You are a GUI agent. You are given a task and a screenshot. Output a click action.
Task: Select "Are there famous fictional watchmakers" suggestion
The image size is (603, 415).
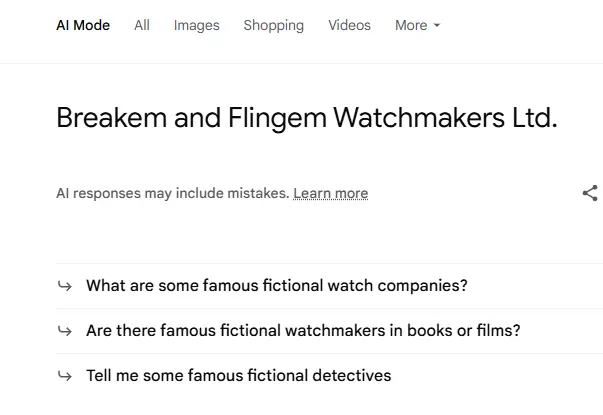pyautogui.click(x=303, y=331)
